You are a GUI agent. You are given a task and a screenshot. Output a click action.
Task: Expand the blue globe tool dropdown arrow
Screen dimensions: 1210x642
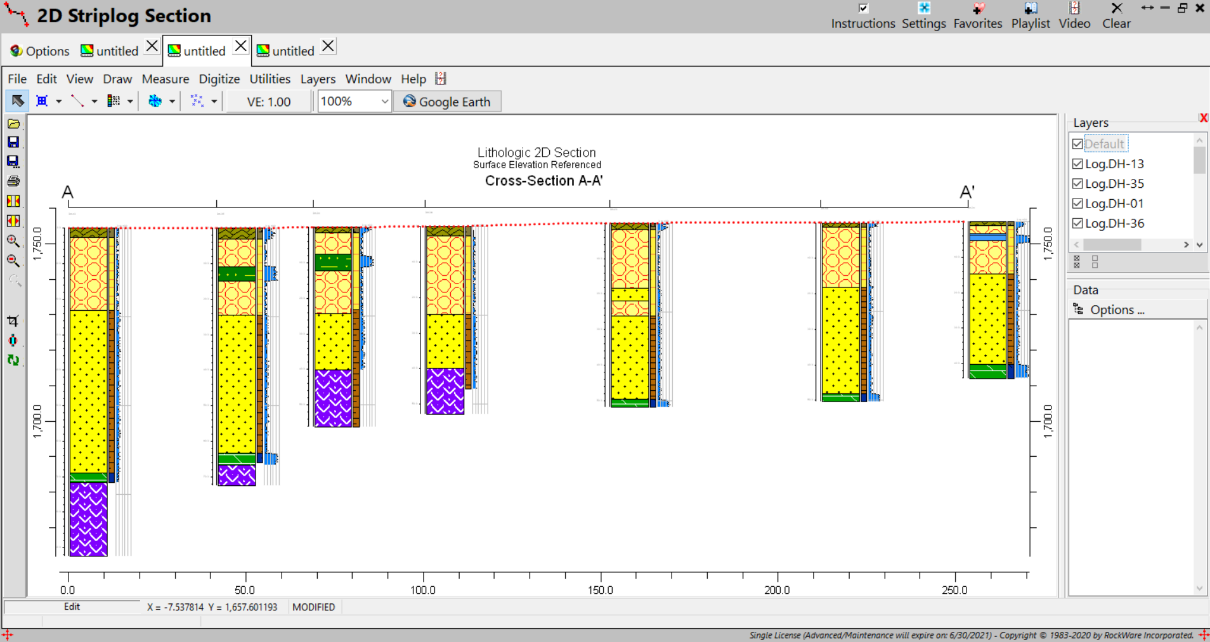click(172, 101)
